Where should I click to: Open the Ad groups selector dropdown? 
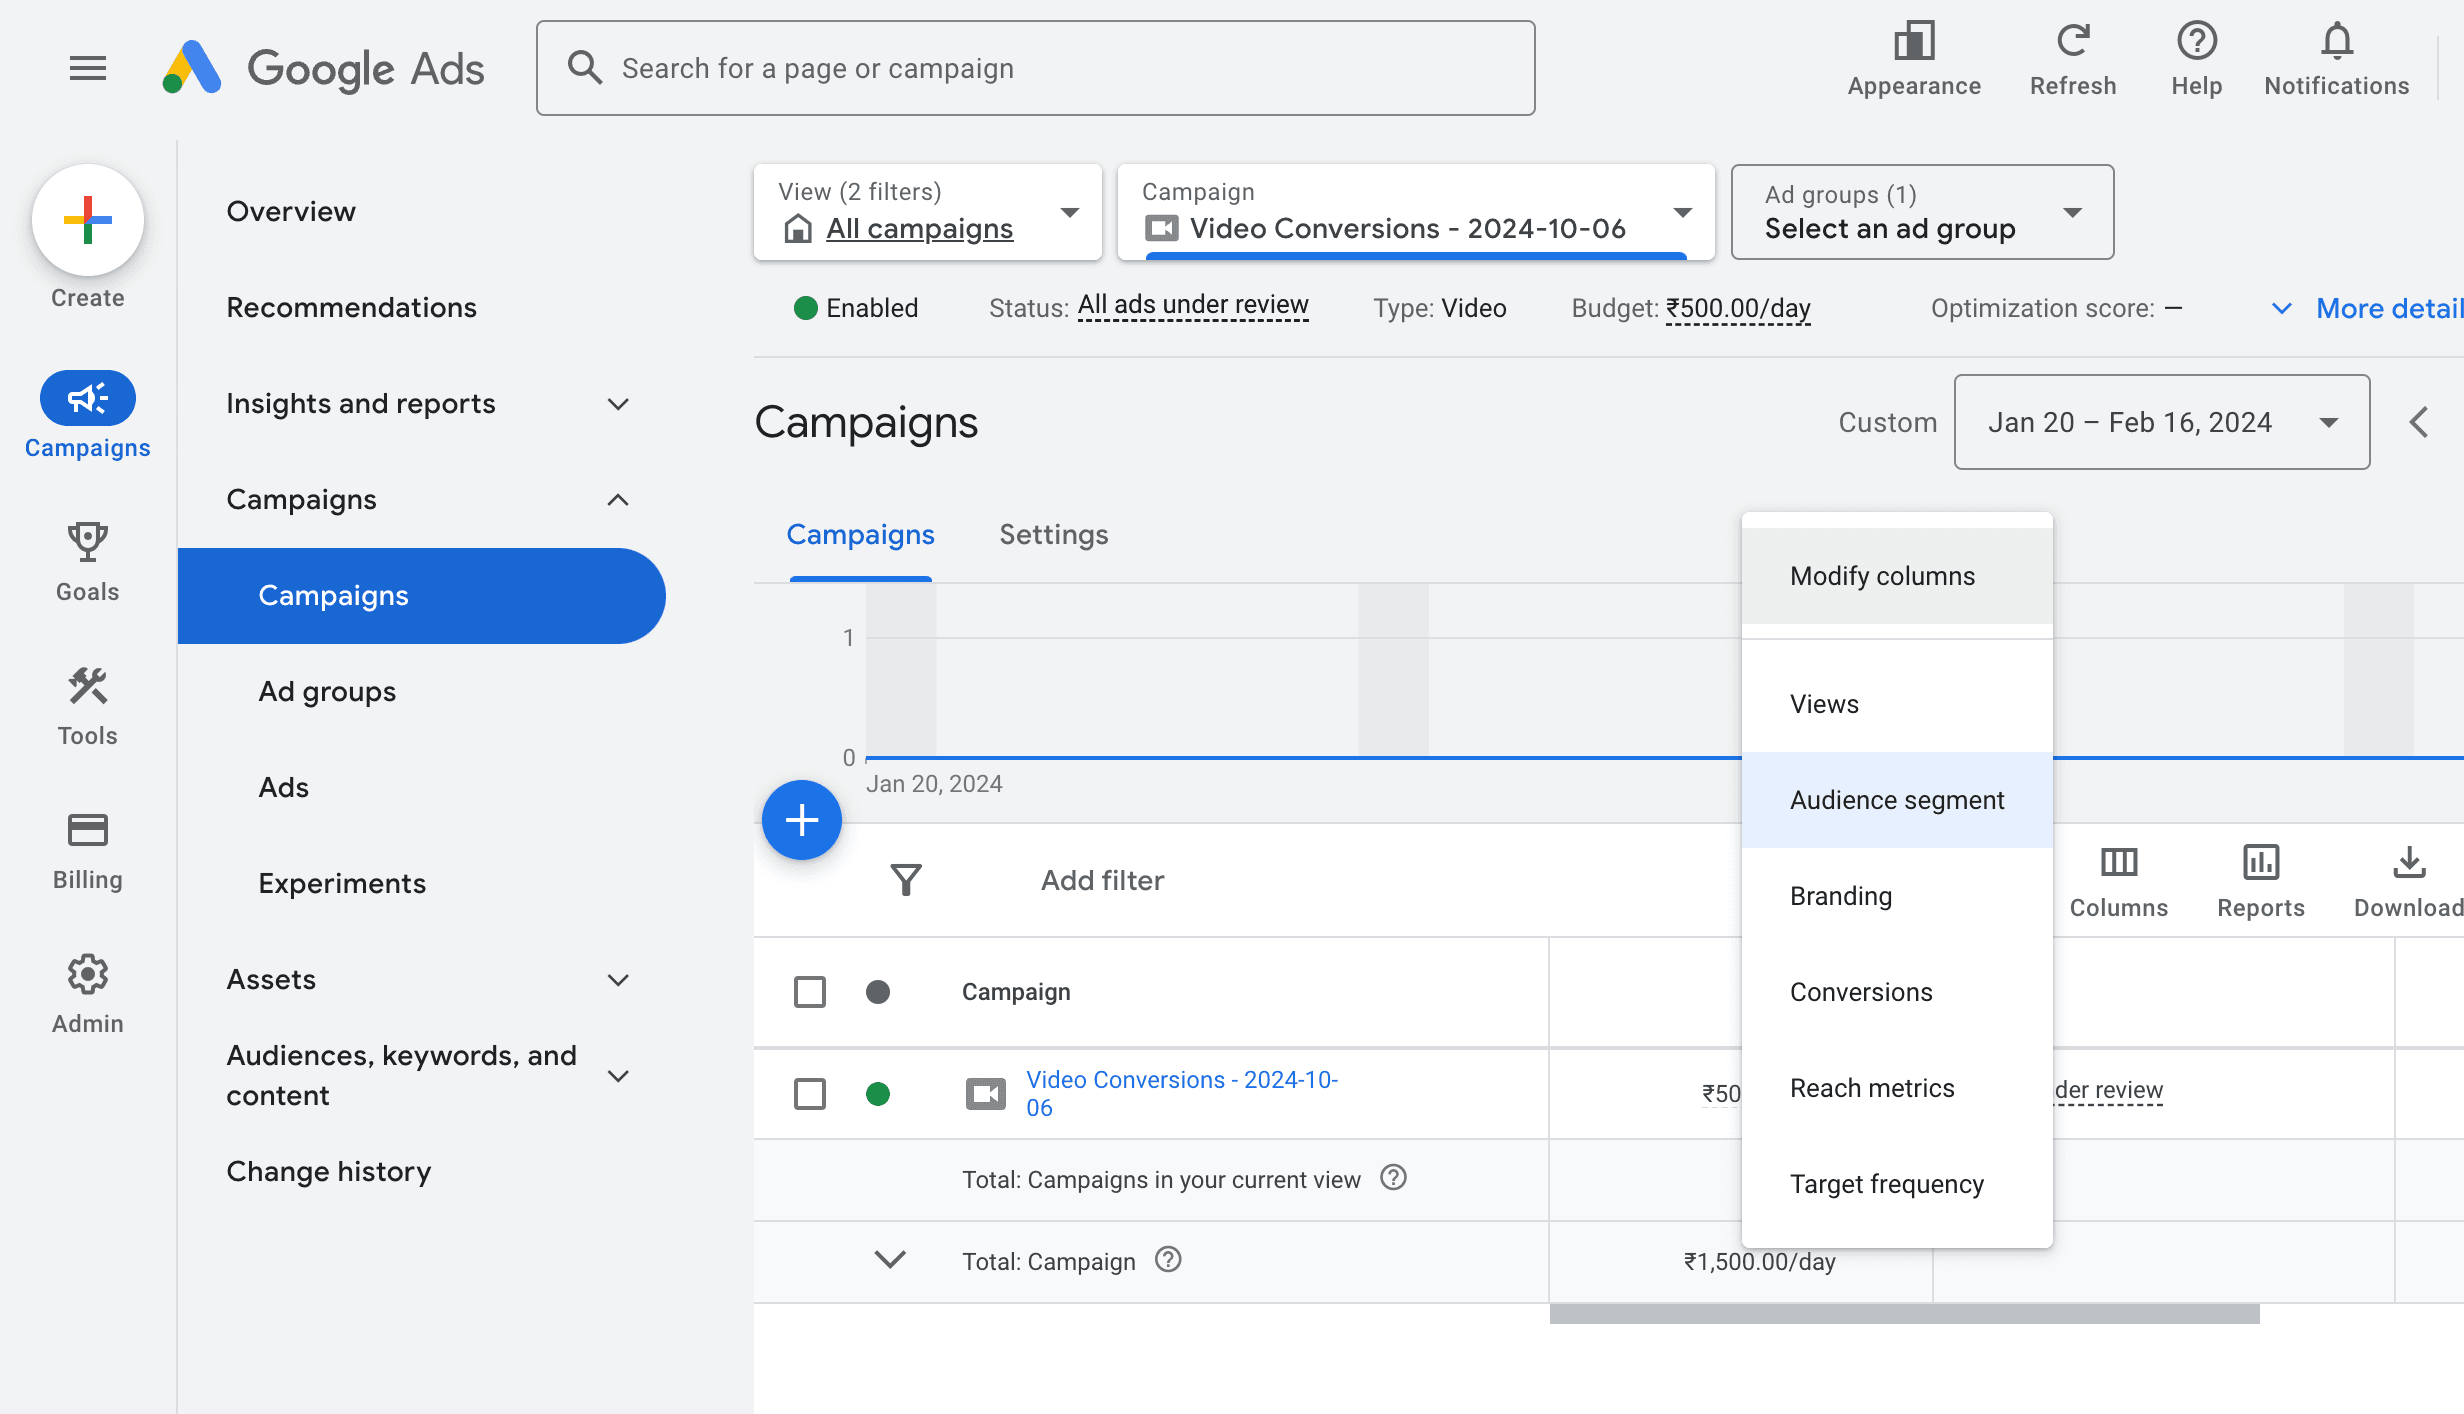pyautogui.click(x=1921, y=212)
